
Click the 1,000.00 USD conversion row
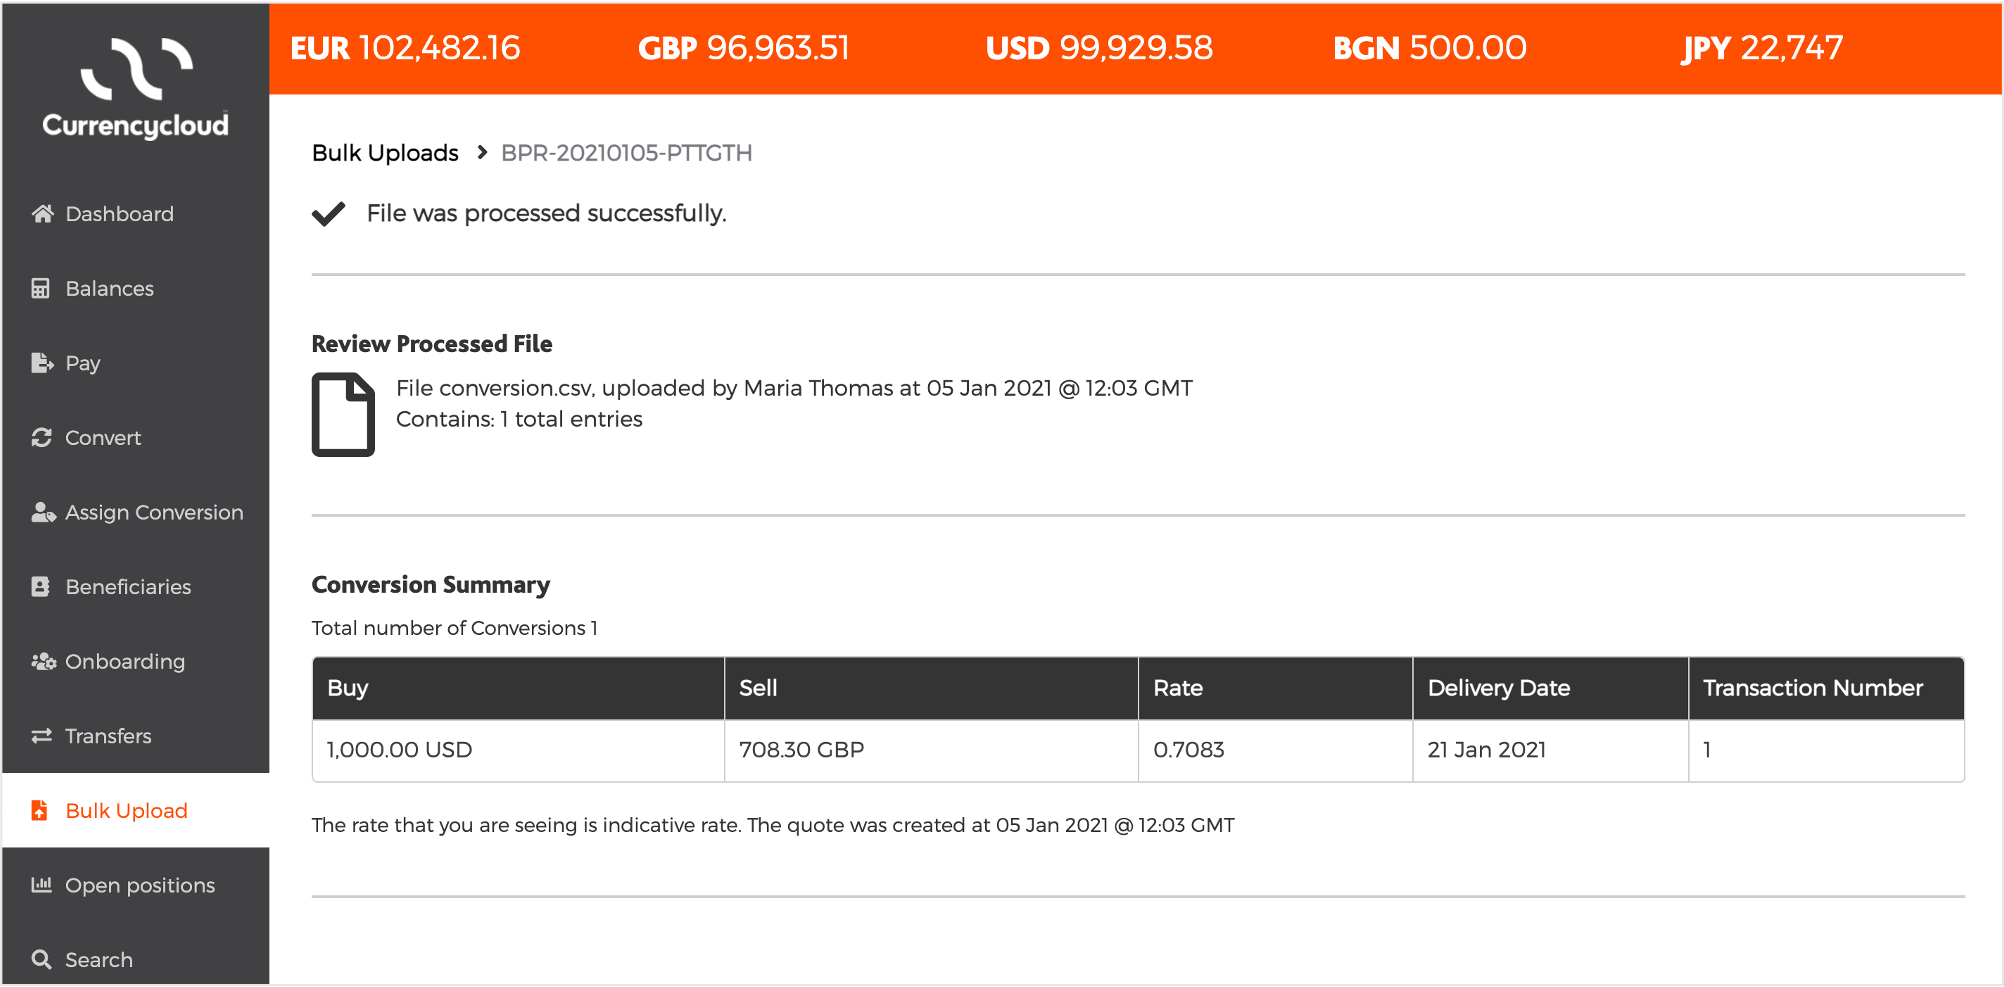pyautogui.click(x=1138, y=750)
